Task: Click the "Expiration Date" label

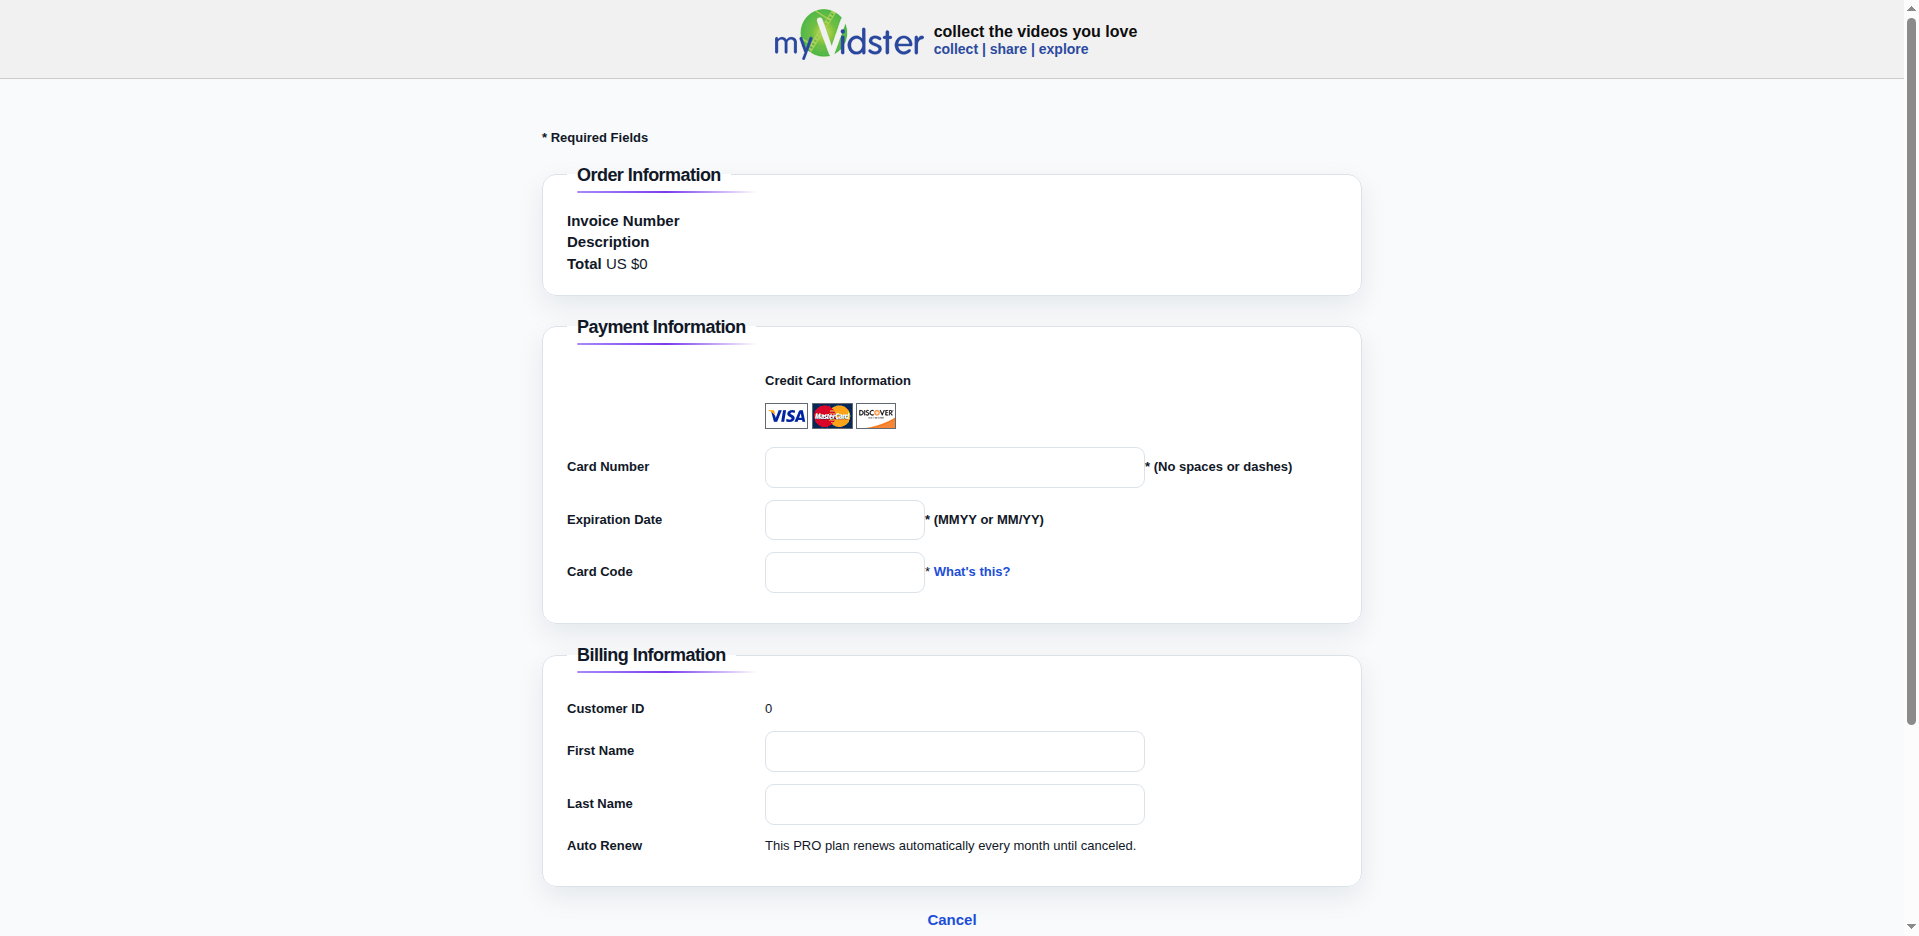Action: tap(614, 520)
